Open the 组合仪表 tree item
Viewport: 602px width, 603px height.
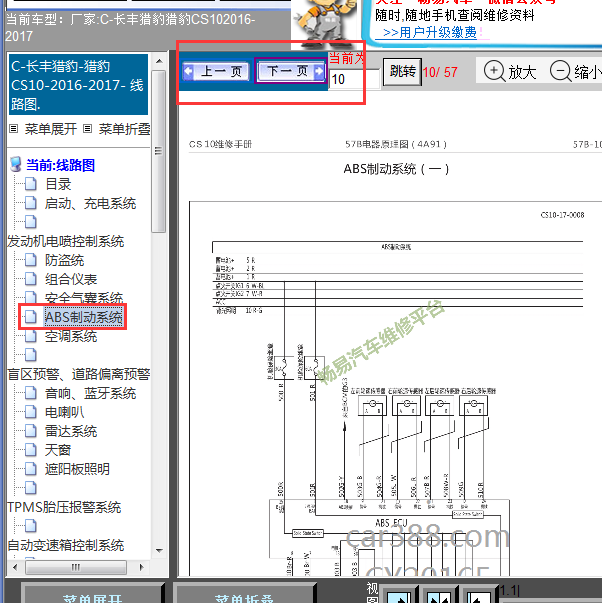click(71, 279)
